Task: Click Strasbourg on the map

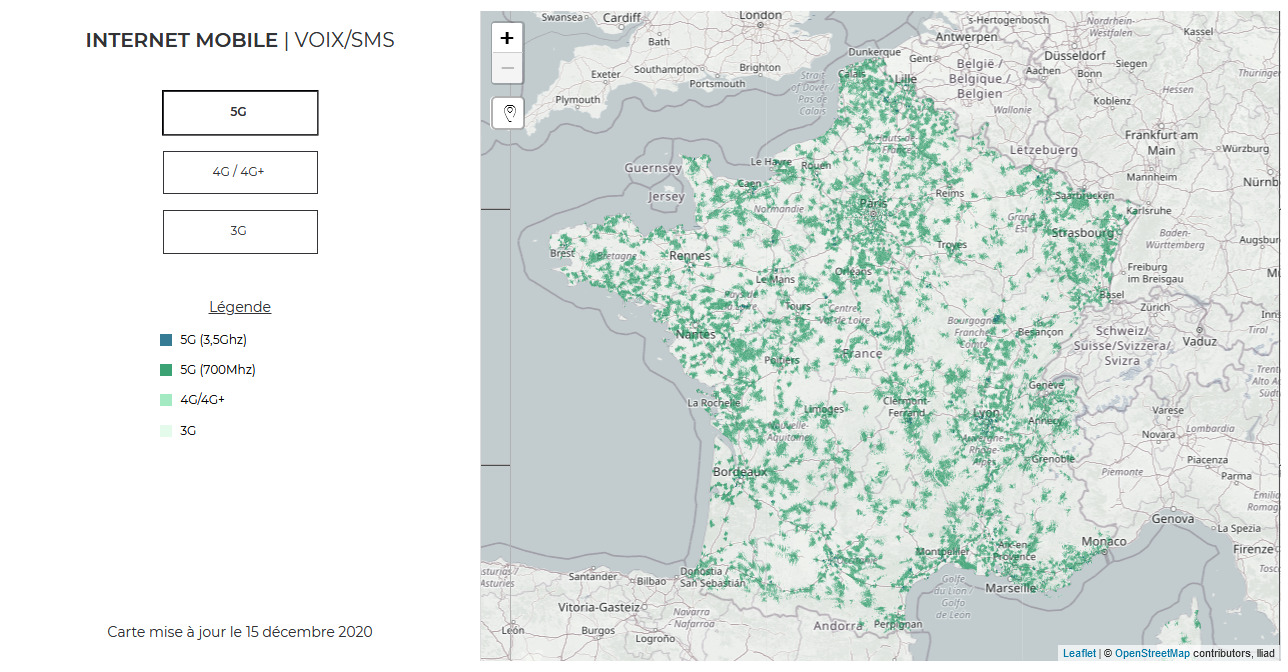Action: coord(1082,233)
